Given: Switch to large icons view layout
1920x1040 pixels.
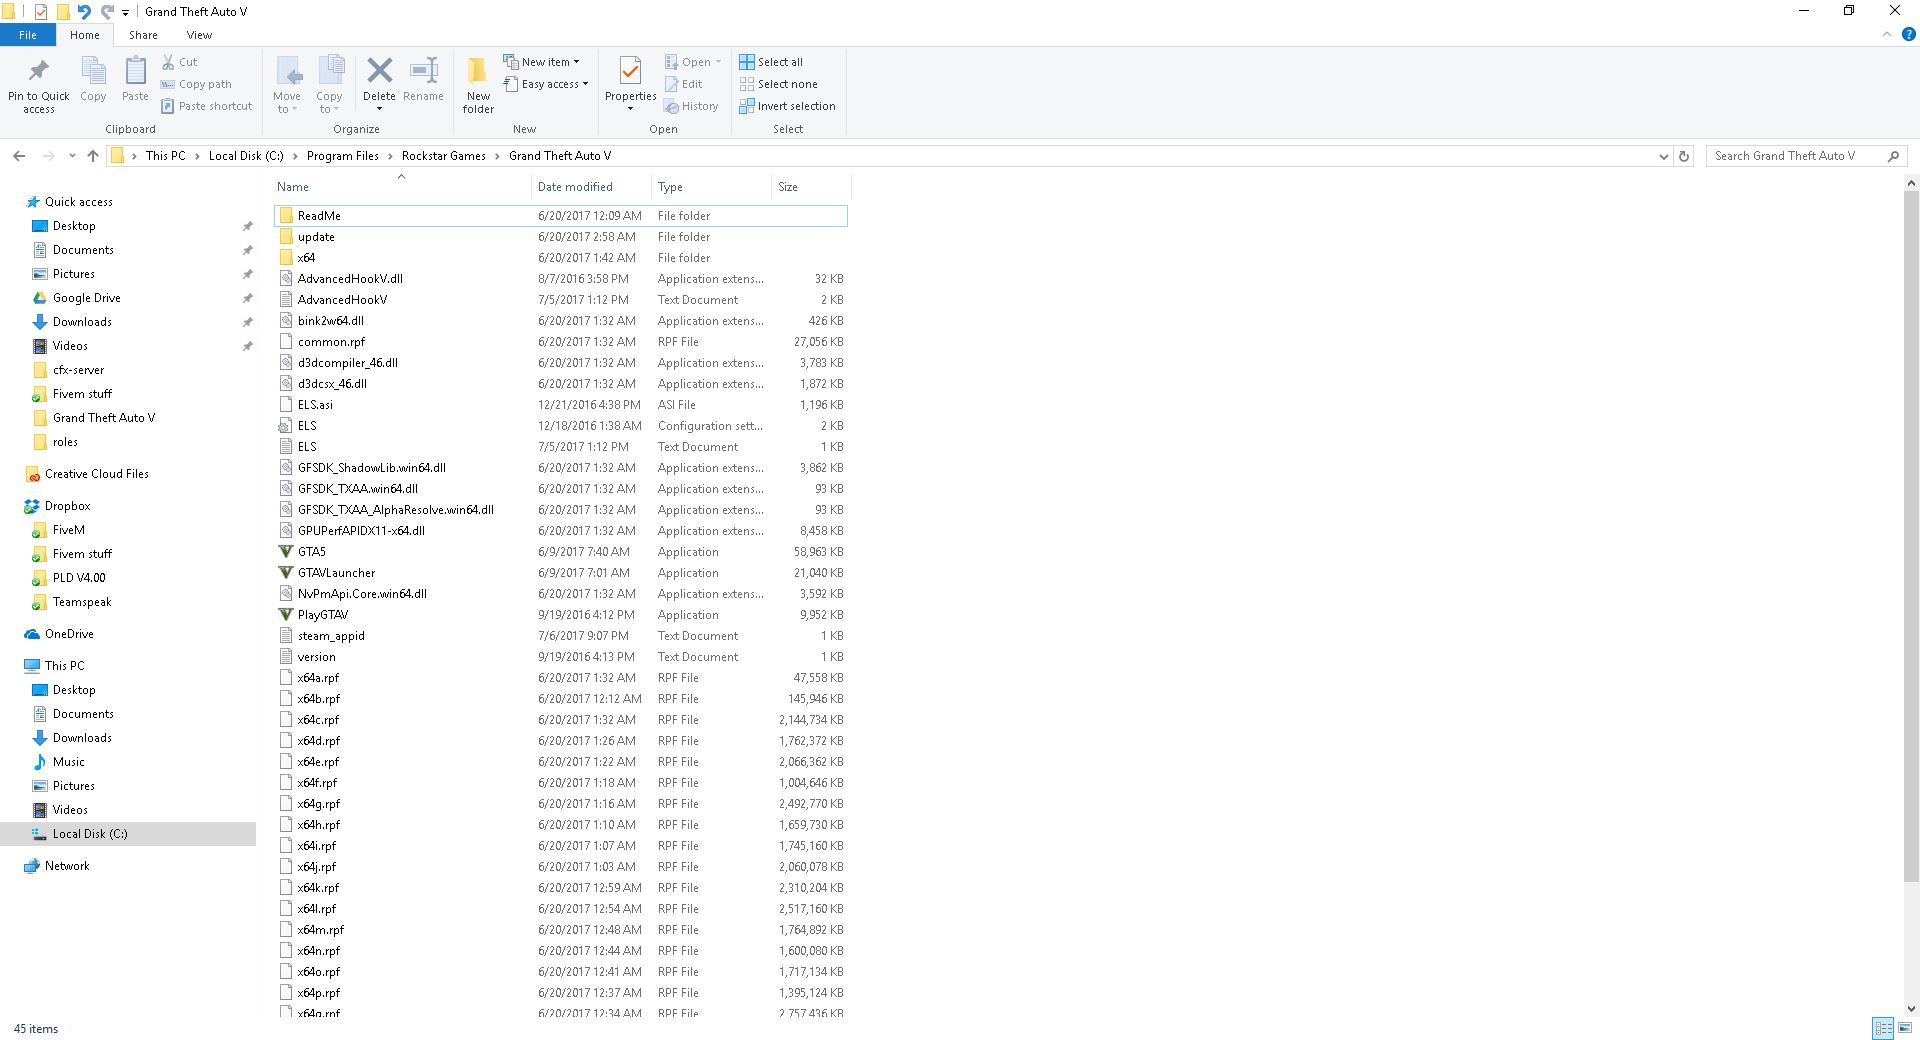Looking at the screenshot, I should [1904, 1028].
